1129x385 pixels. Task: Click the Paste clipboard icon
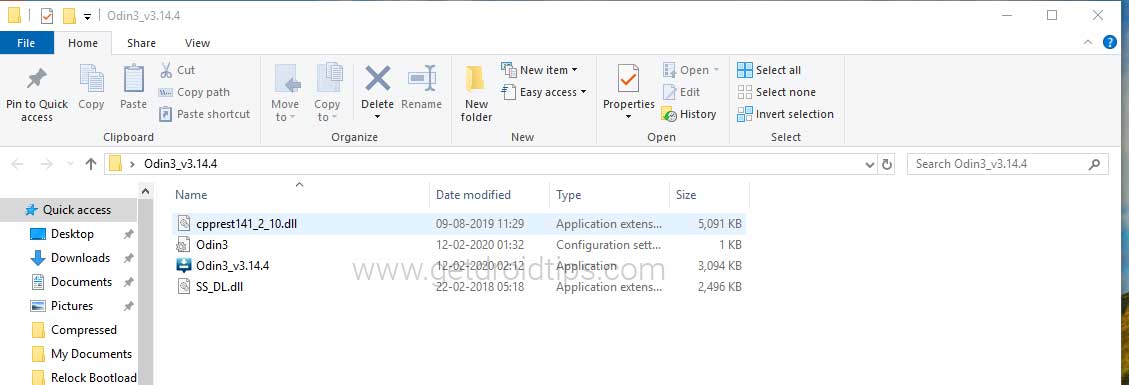coord(133,78)
